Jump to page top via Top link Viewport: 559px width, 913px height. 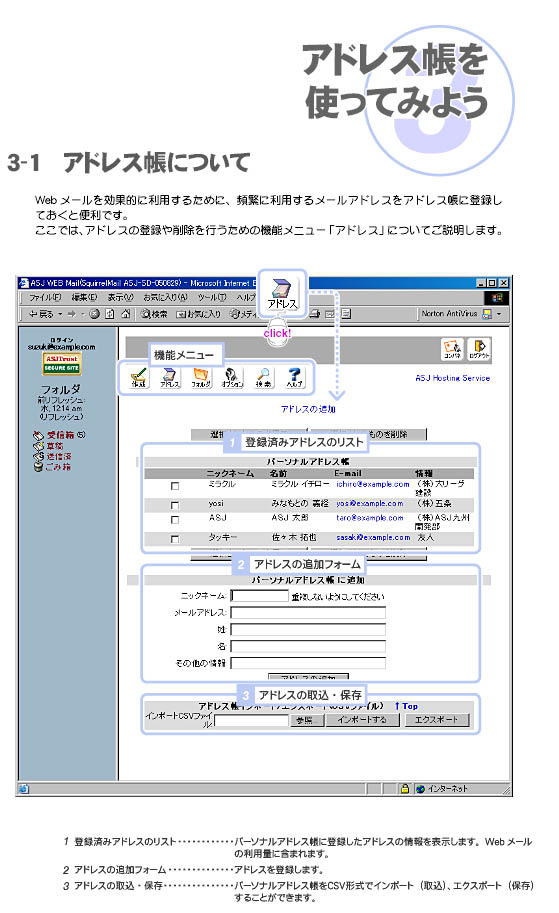(x=406, y=706)
